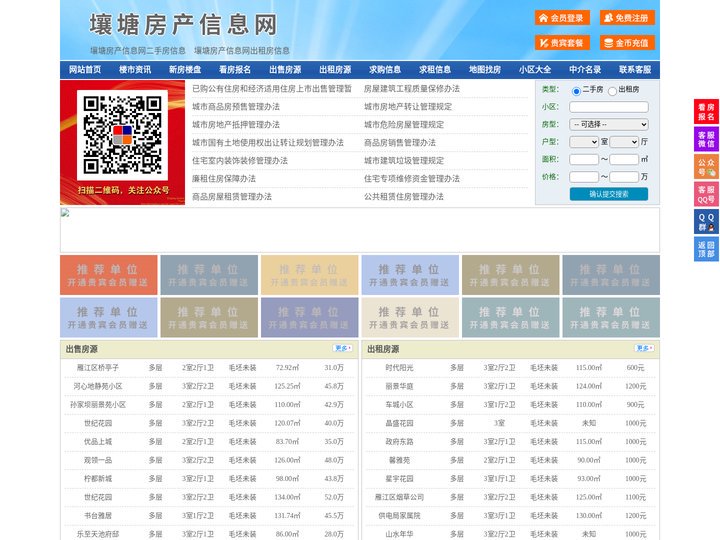Viewport: 720px width, 540px height.
Task: Focus the minimum 面积 input field
Action: pyautogui.click(x=584, y=159)
